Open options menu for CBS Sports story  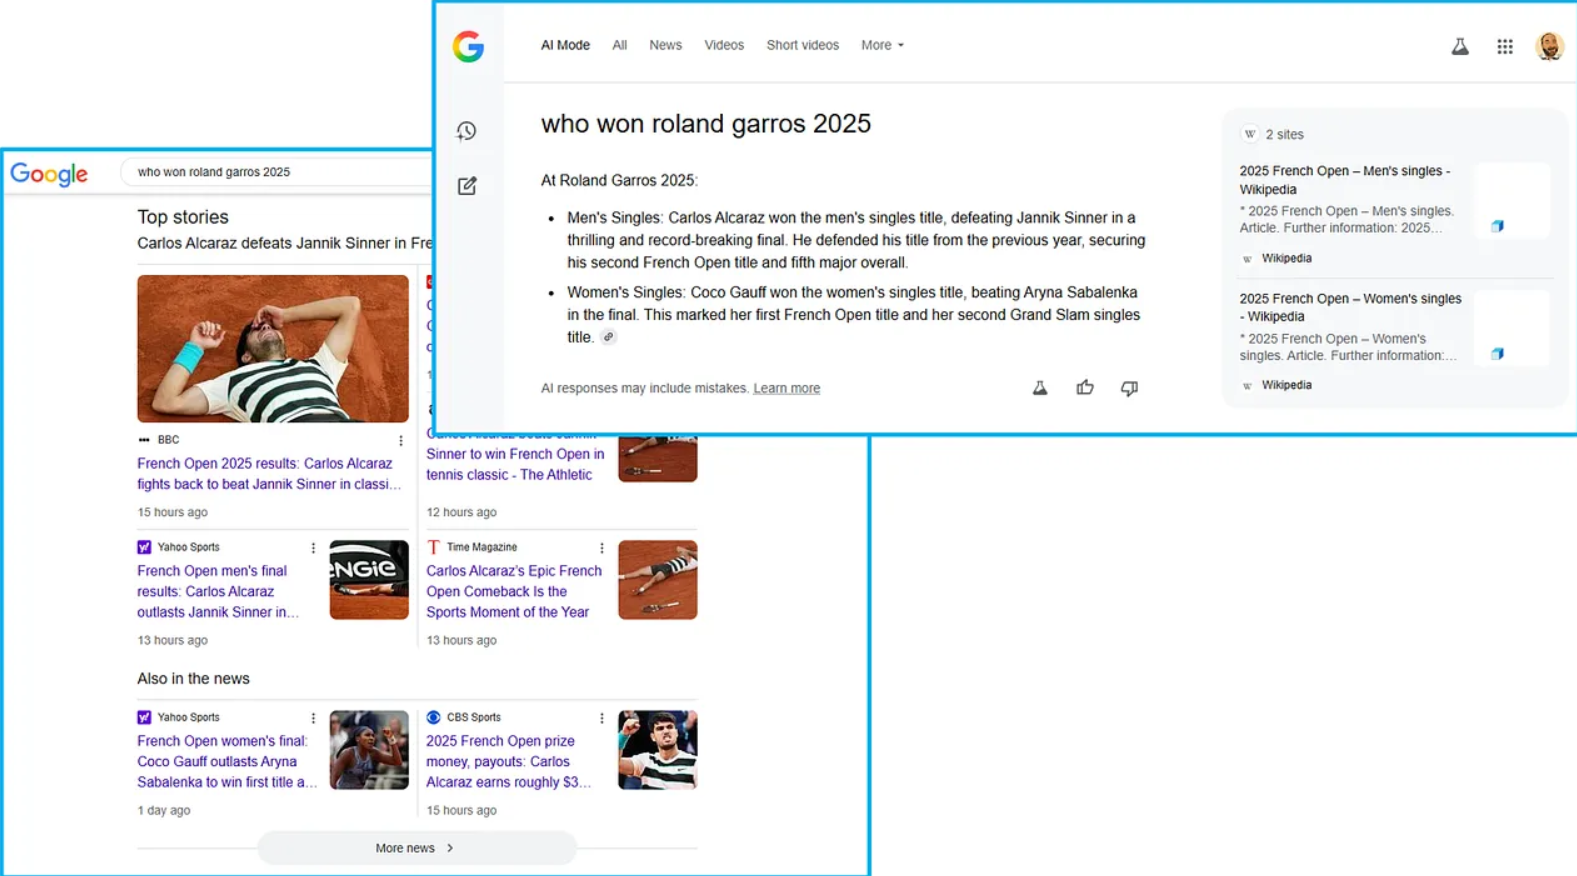[x=602, y=718]
